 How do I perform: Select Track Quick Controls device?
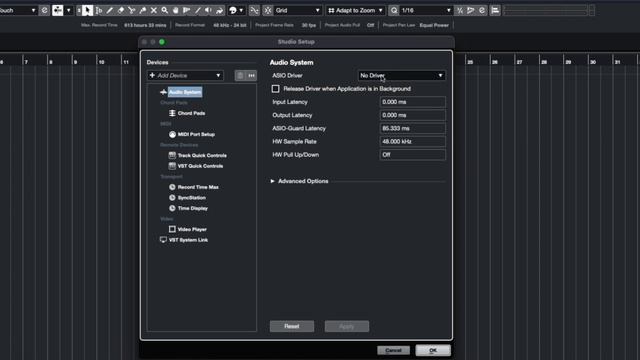tap(202, 156)
